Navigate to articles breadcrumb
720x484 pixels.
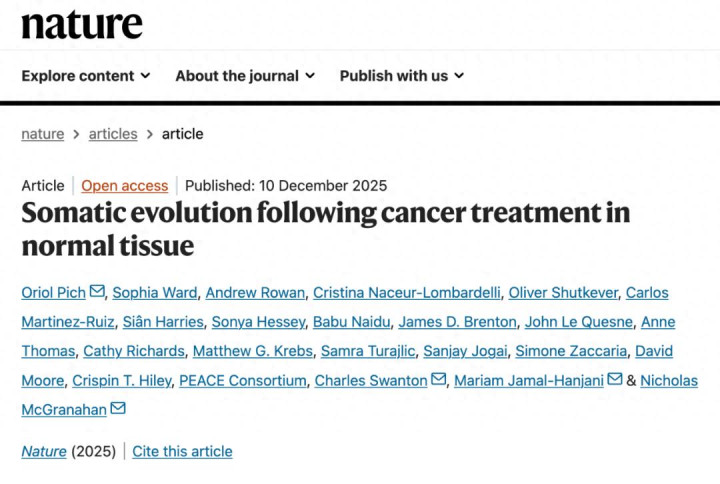point(112,134)
